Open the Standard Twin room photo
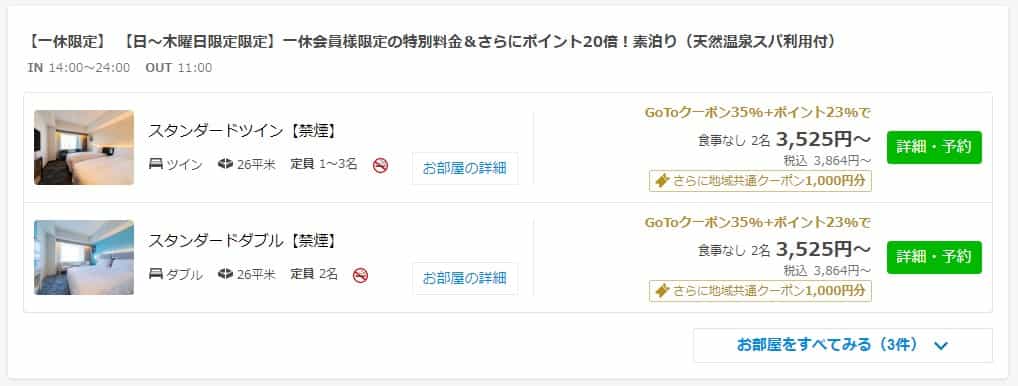This screenshot has width=1018, height=386. (84, 147)
